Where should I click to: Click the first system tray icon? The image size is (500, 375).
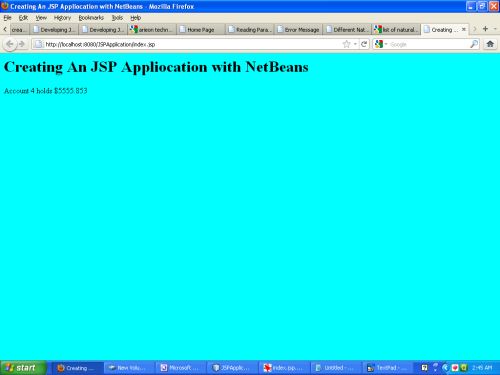[x=424, y=368]
